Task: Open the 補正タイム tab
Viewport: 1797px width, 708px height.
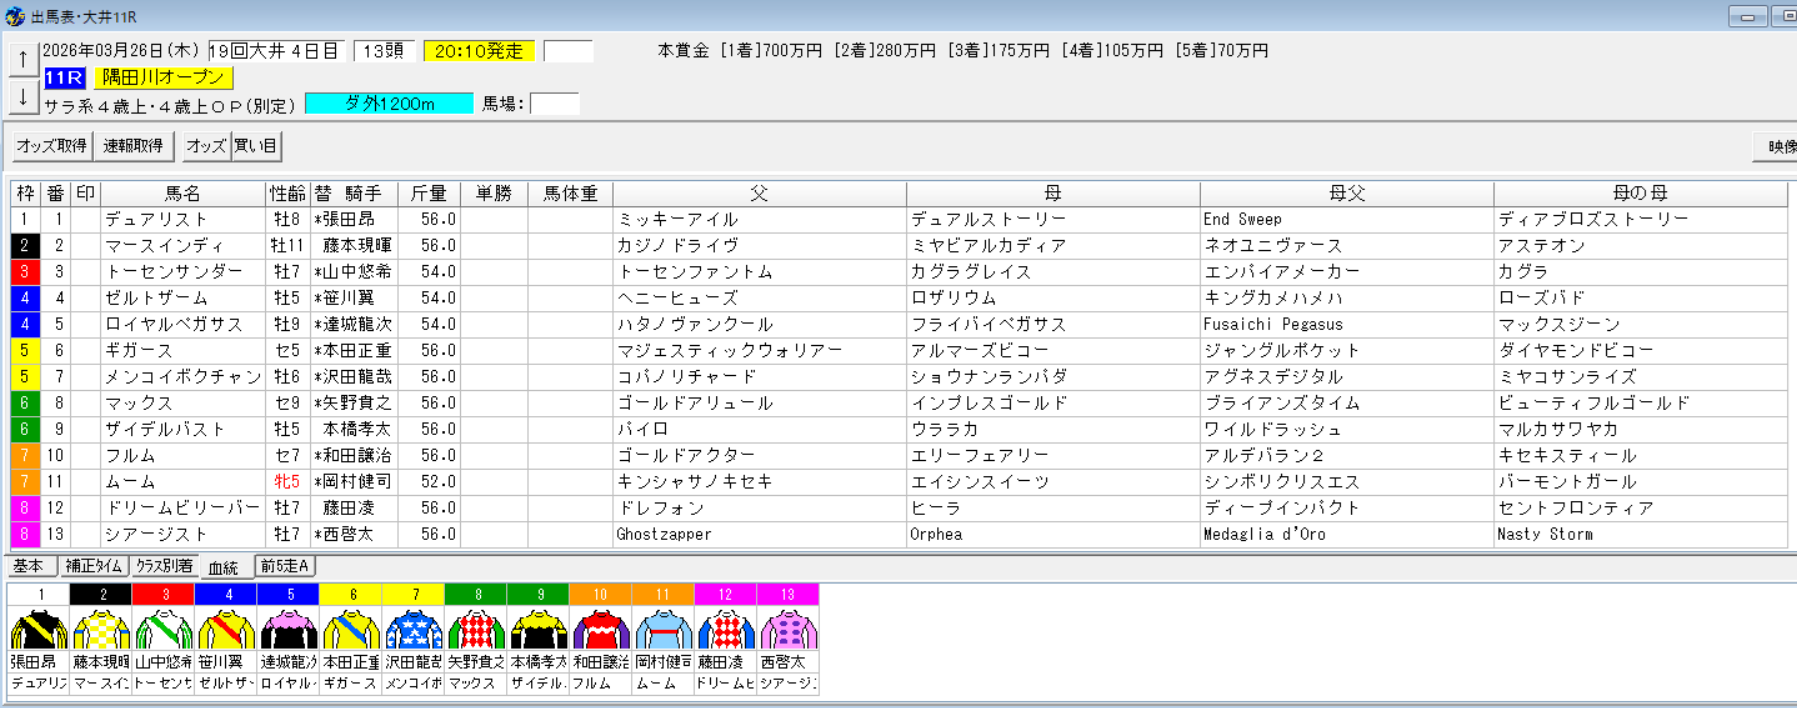Action: click(x=94, y=566)
